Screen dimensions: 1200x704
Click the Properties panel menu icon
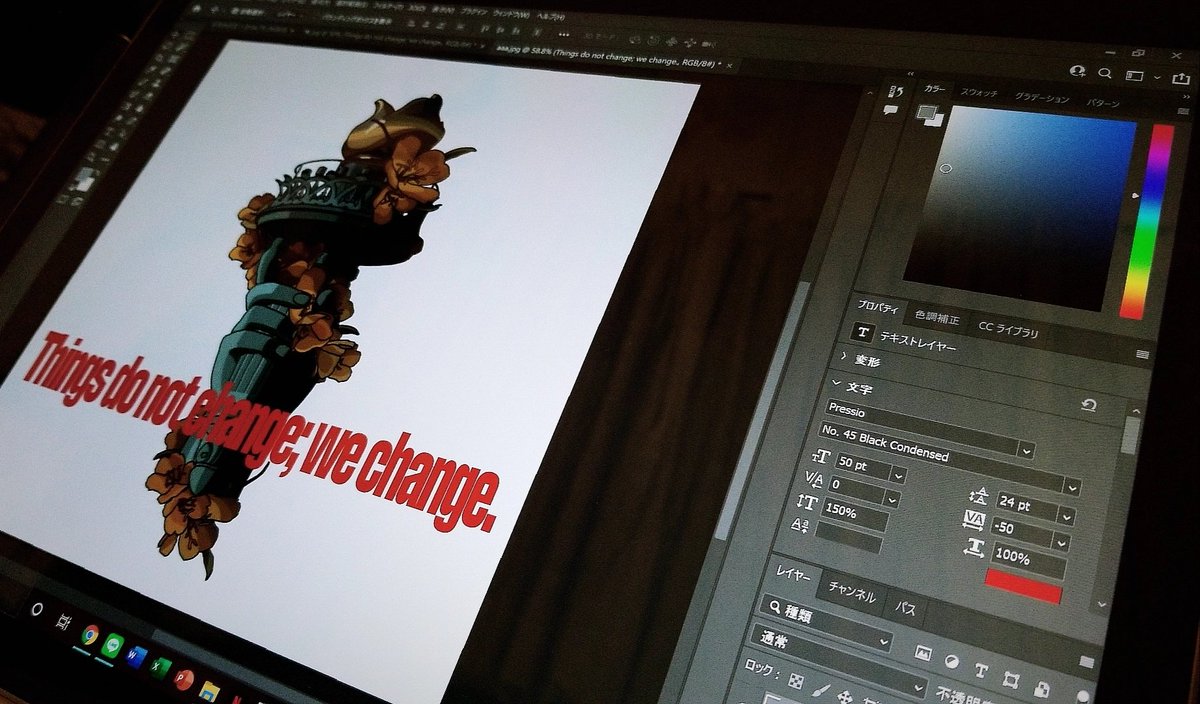pos(1141,354)
